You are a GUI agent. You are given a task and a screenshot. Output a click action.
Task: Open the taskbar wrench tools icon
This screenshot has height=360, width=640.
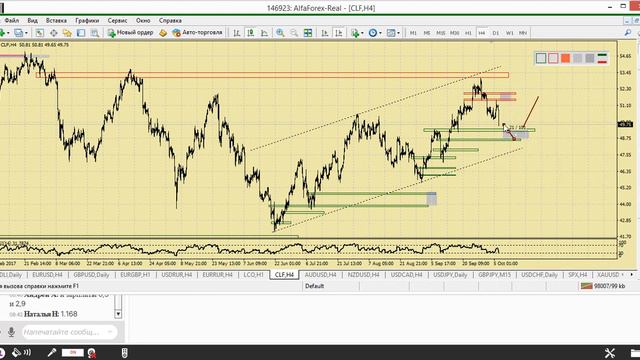[x=610, y=353]
